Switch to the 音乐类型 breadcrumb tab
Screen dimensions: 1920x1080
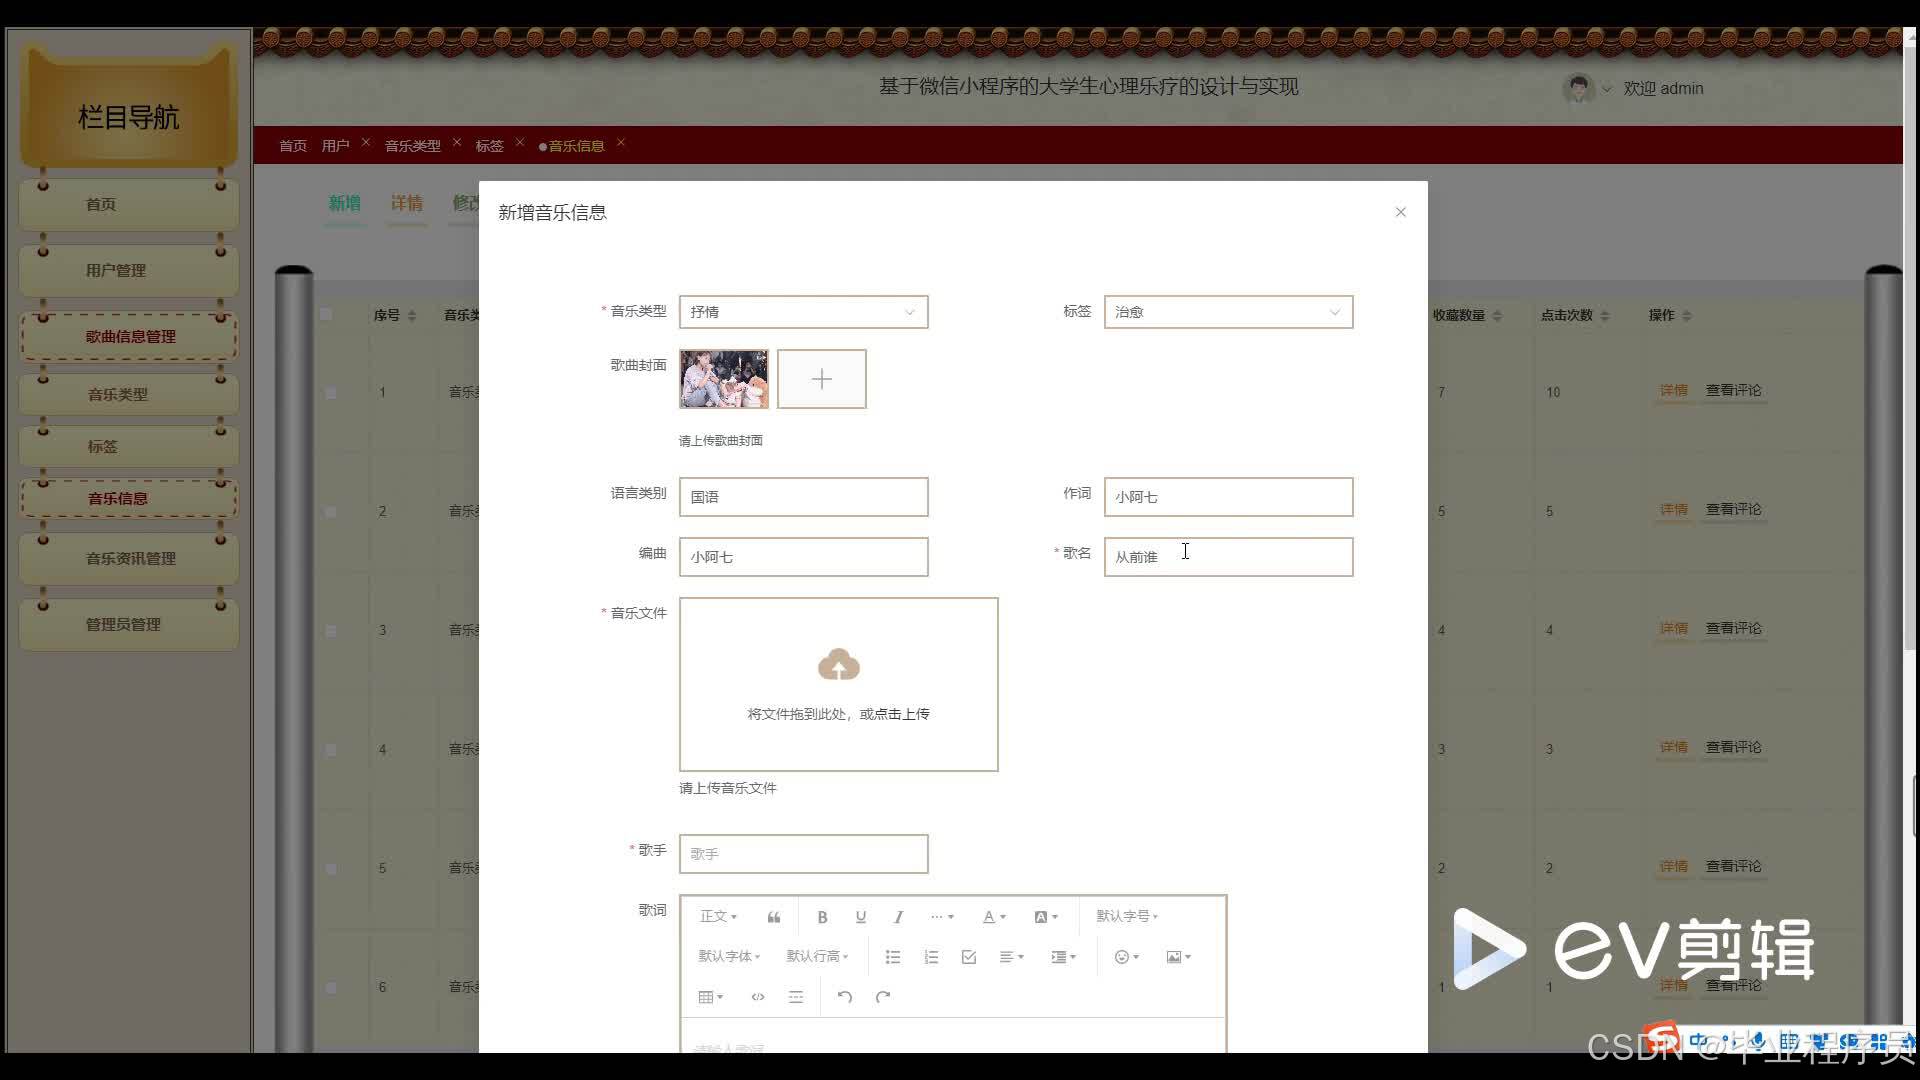pyautogui.click(x=412, y=146)
